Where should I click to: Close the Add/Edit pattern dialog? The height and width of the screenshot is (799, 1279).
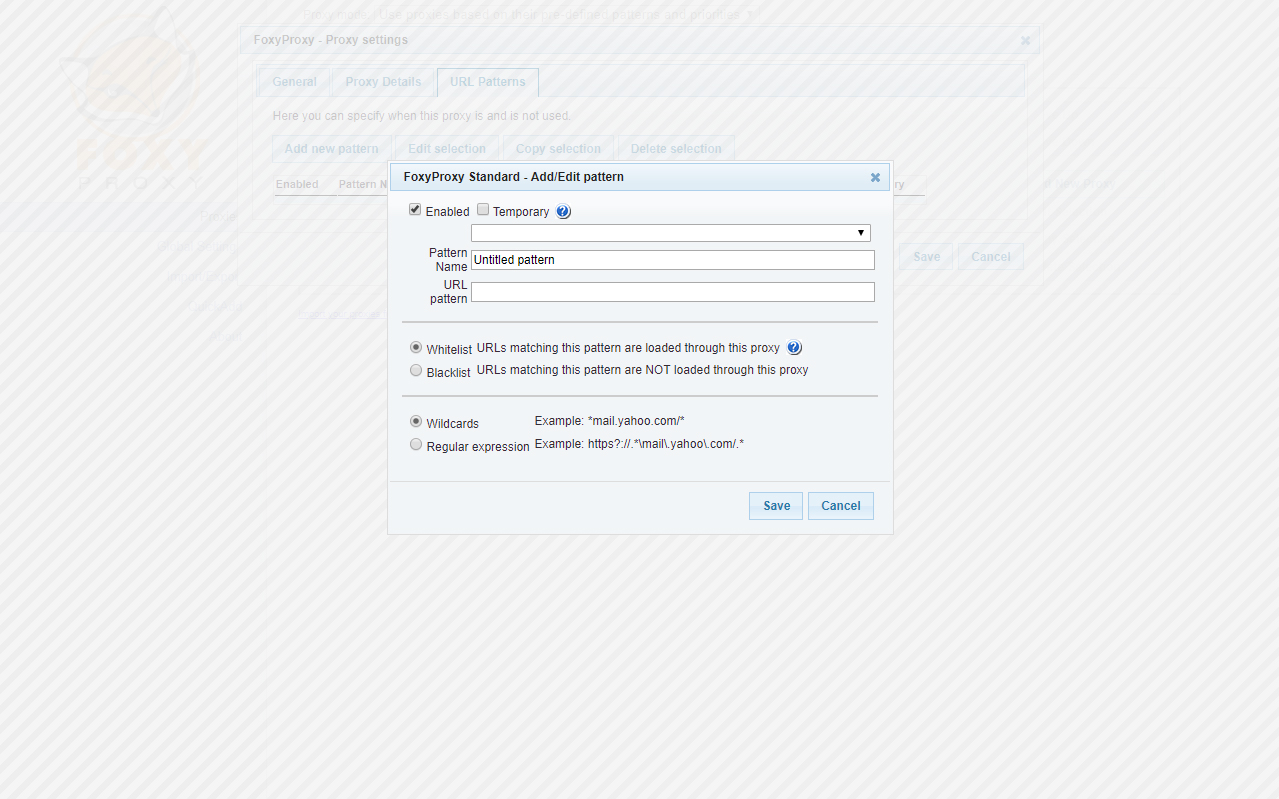click(875, 177)
